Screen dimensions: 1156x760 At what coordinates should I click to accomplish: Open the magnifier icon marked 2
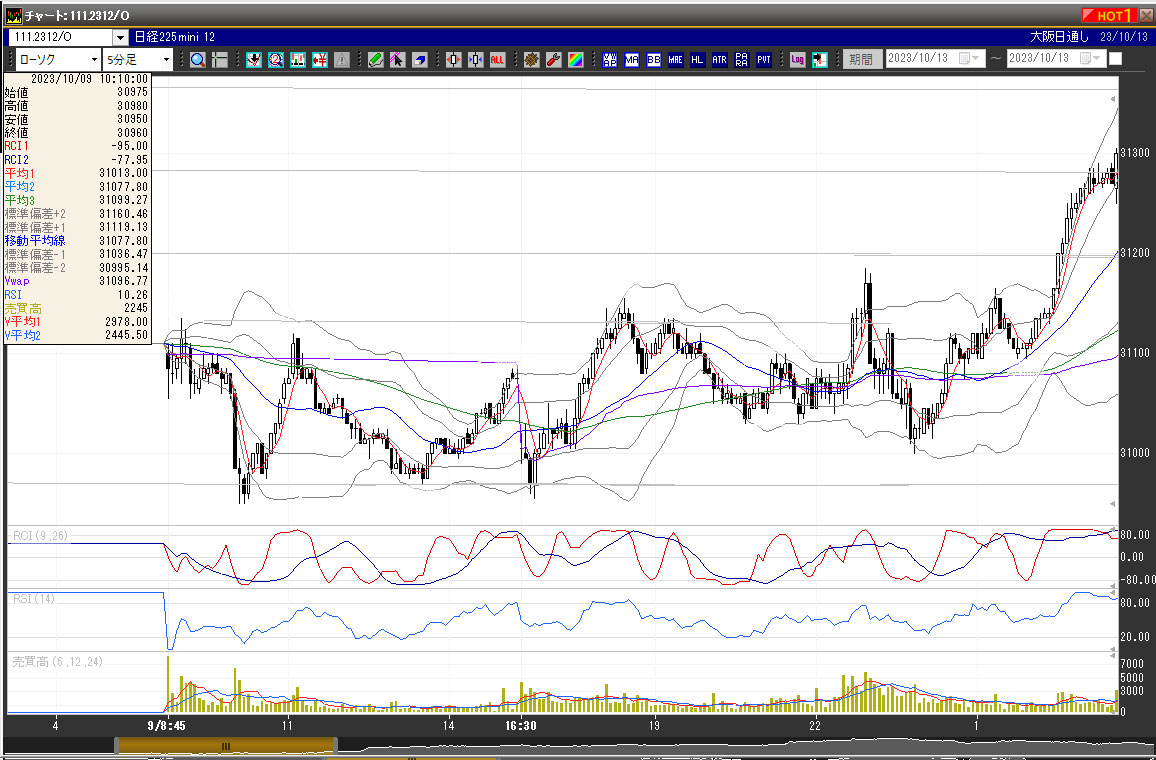[276, 60]
